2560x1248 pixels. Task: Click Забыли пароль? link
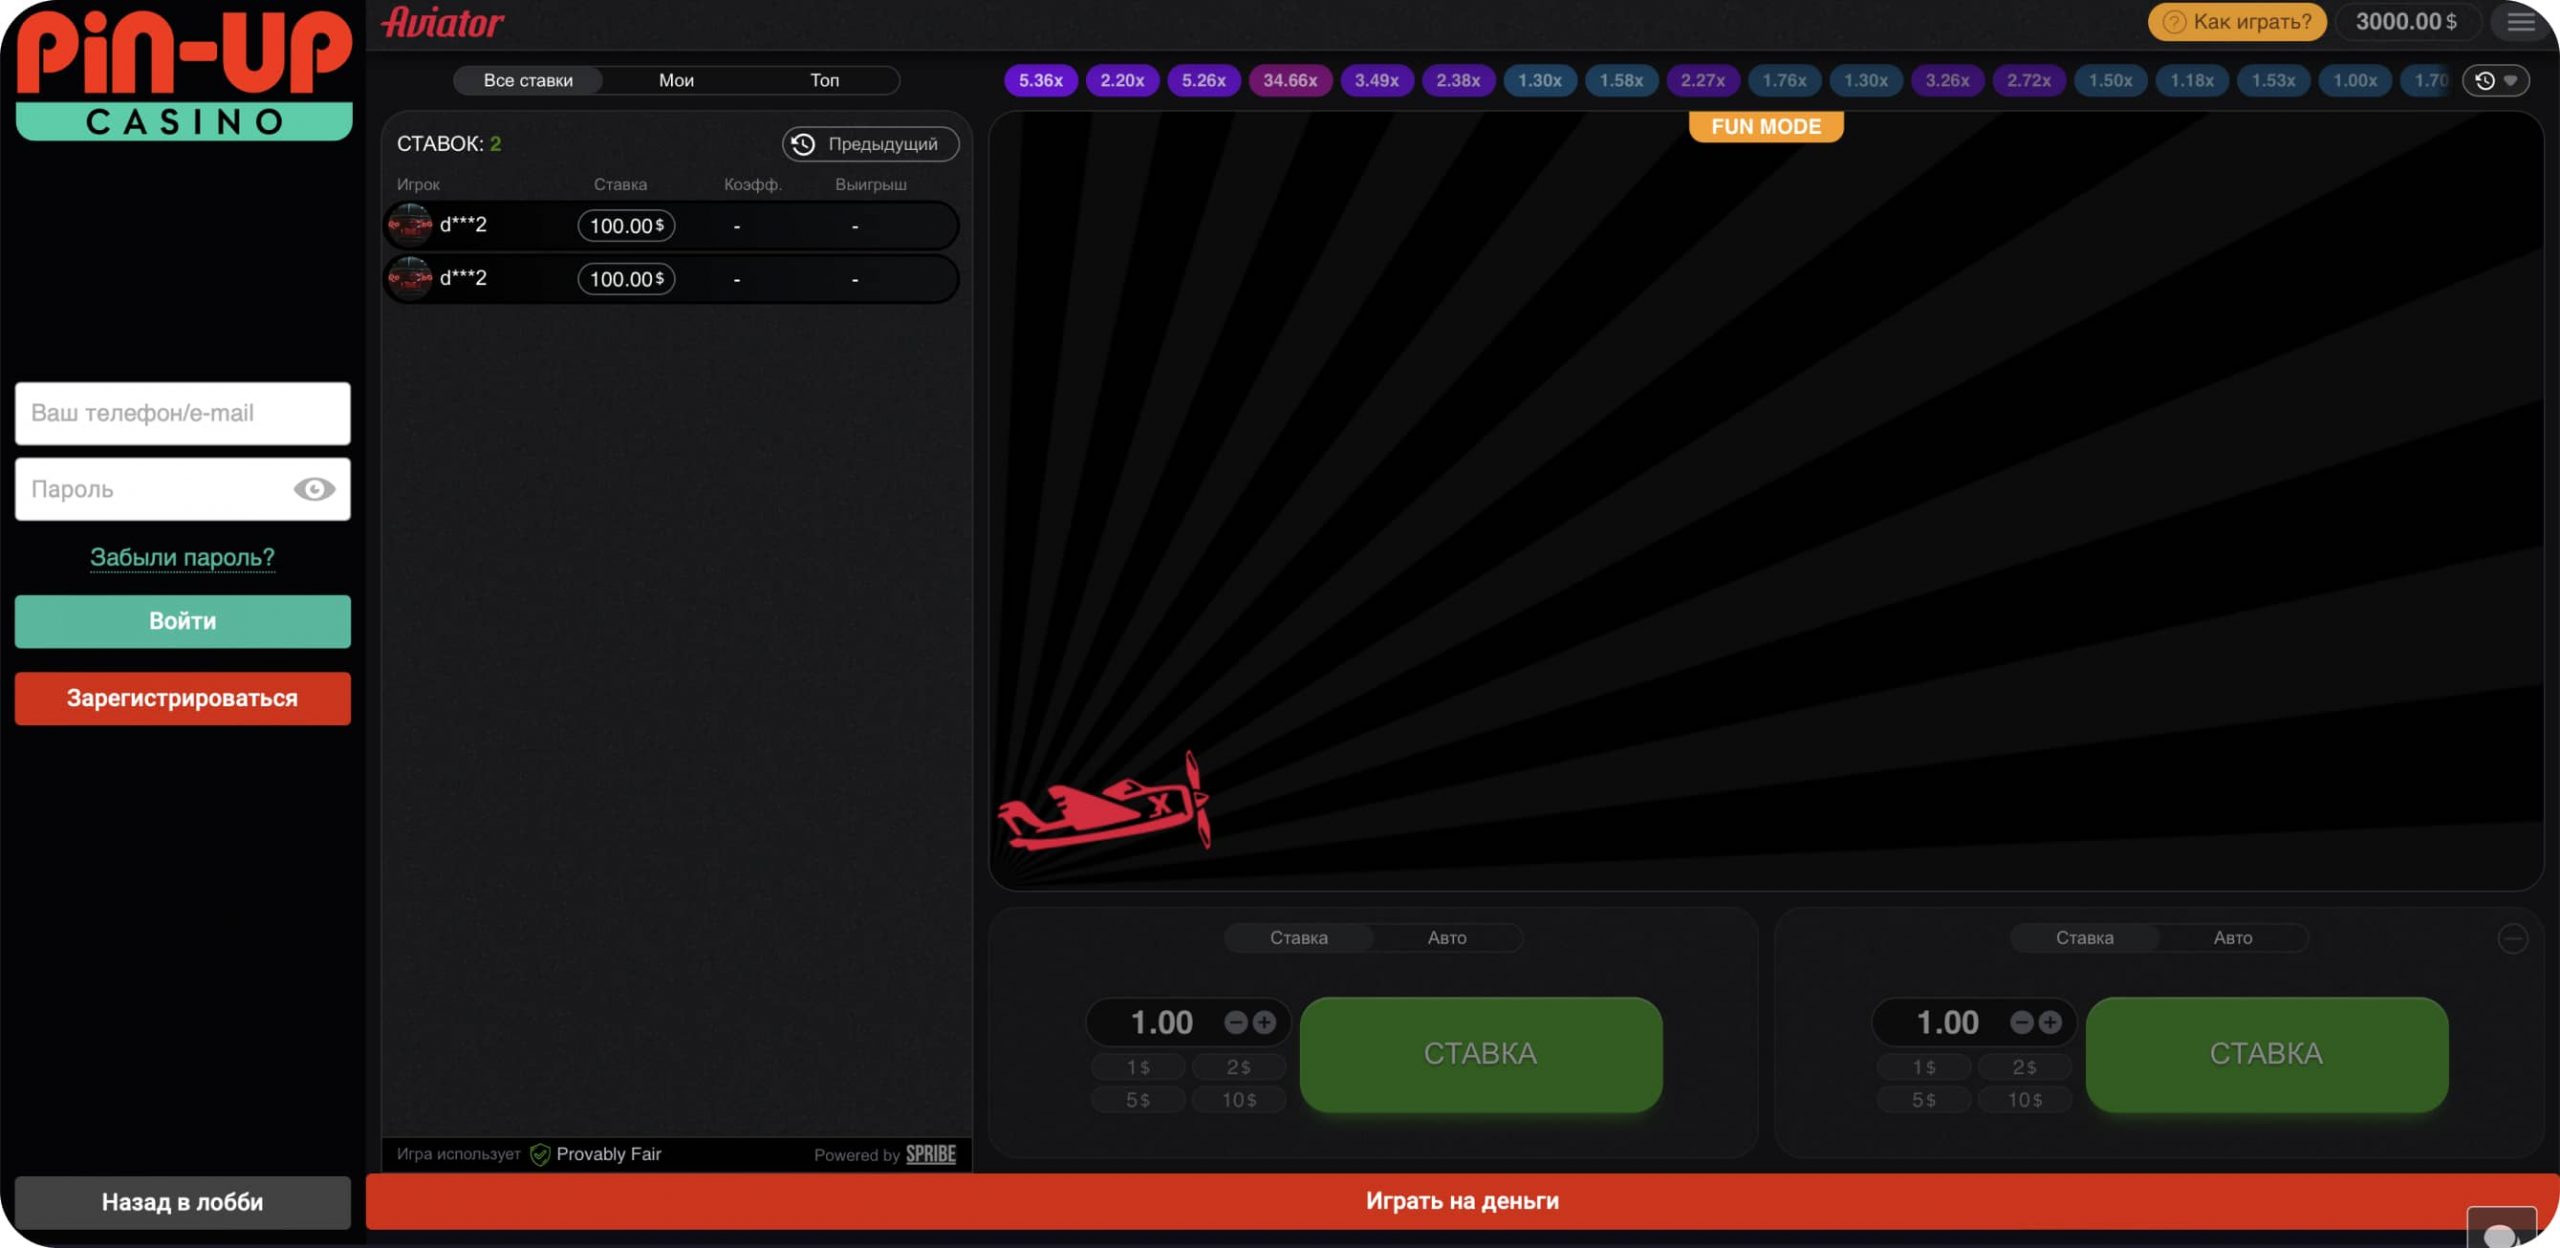pyautogui.click(x=182, y=557)
